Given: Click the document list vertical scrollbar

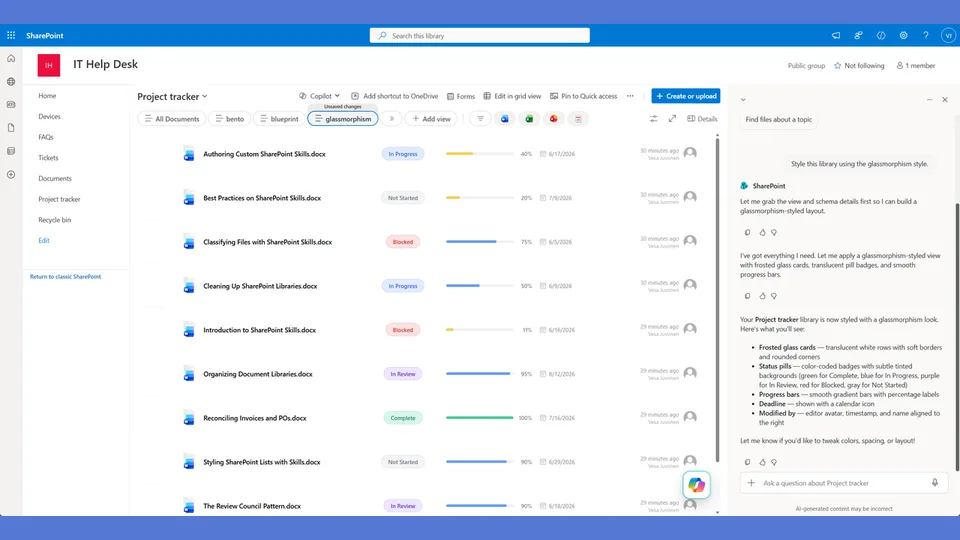Looking at the screenshot, I should pyautogui.click(x=718, y=300).
